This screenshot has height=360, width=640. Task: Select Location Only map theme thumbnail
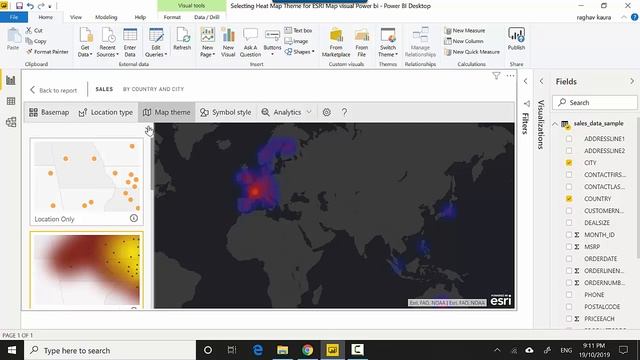[x=87, y=182]
